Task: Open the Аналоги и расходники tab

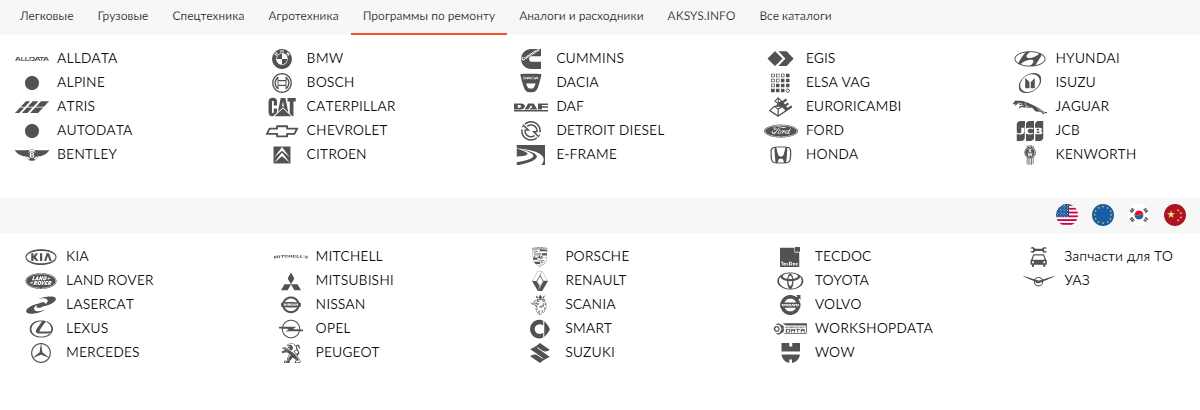Action: pyautogui.click(x=581, y=17)
